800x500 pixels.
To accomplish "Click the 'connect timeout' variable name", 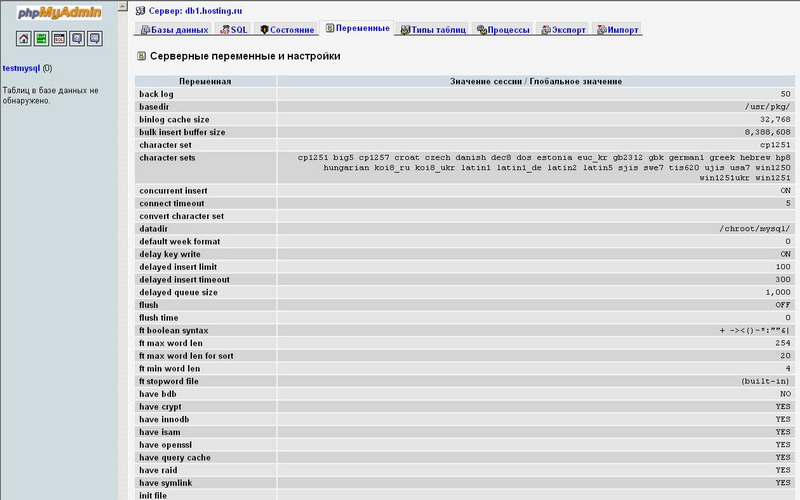I will point(172,204).
